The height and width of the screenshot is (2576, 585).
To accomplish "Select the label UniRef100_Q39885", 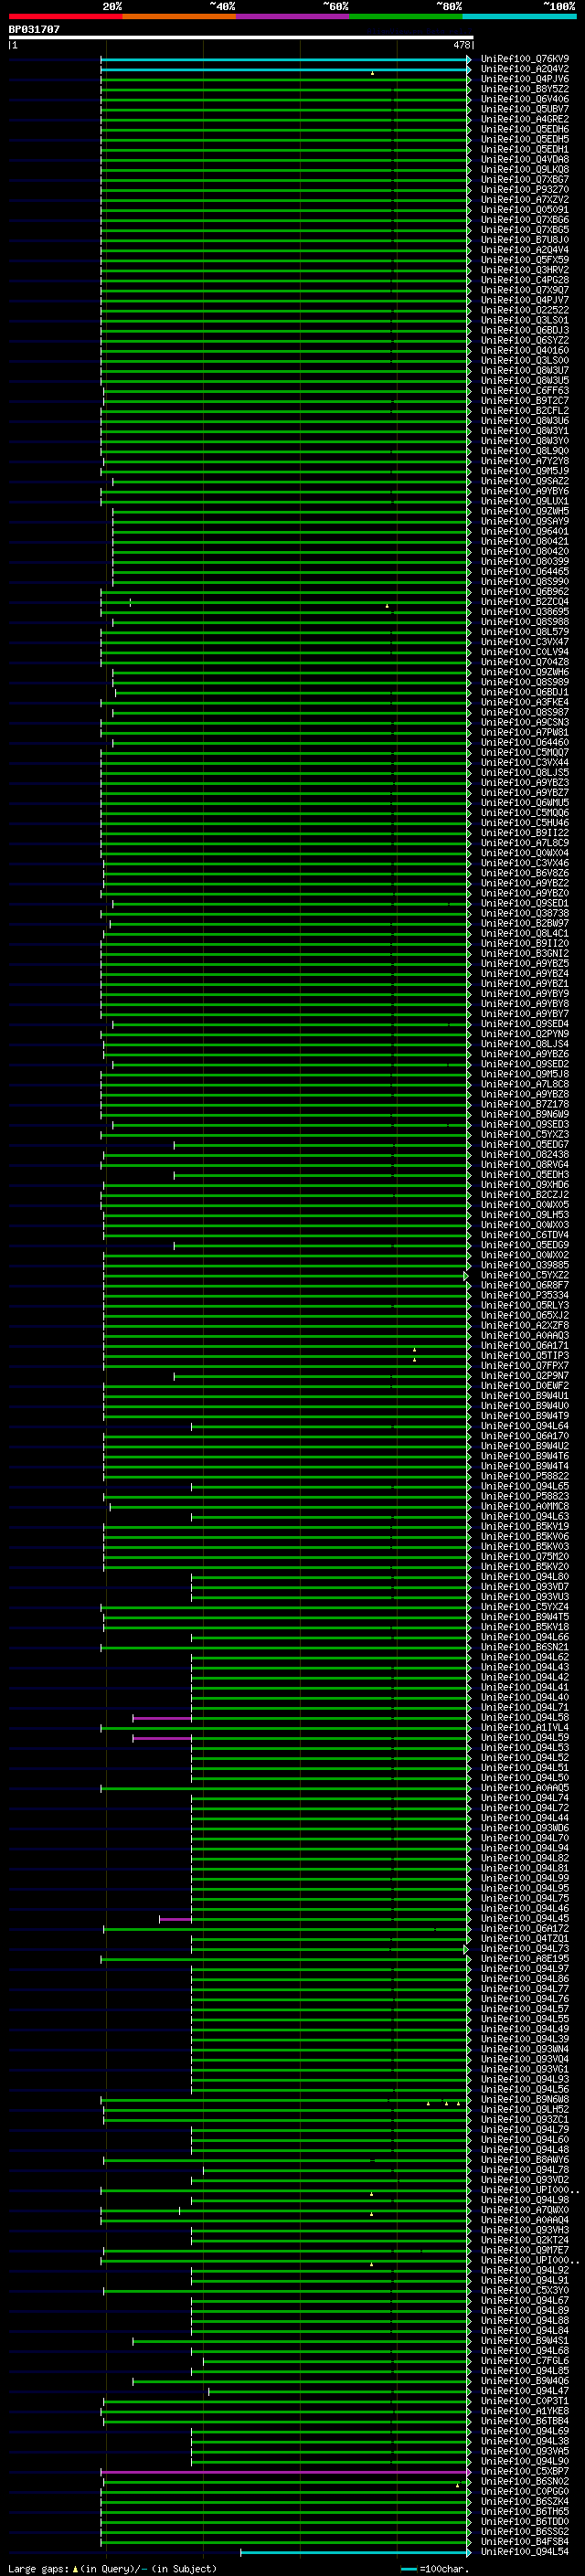I will coord(525,1266).
